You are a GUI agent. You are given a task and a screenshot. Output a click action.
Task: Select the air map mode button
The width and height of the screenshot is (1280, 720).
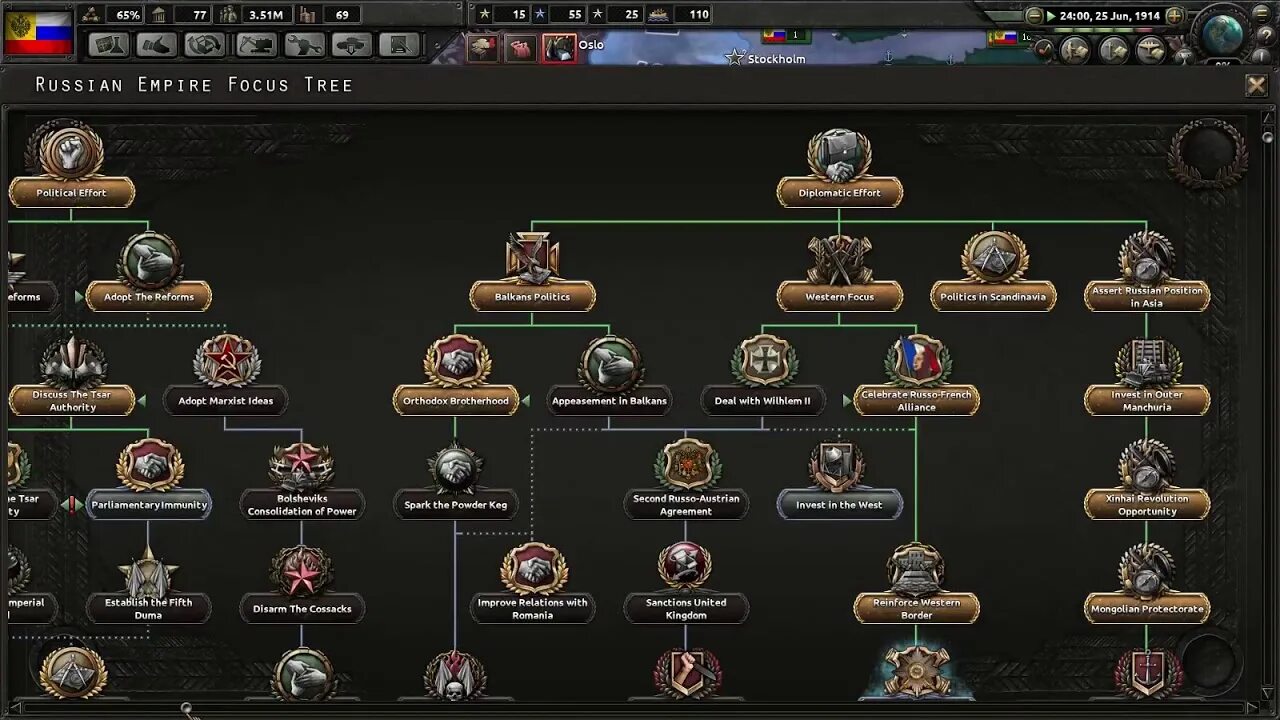[x=1150, y=49]
